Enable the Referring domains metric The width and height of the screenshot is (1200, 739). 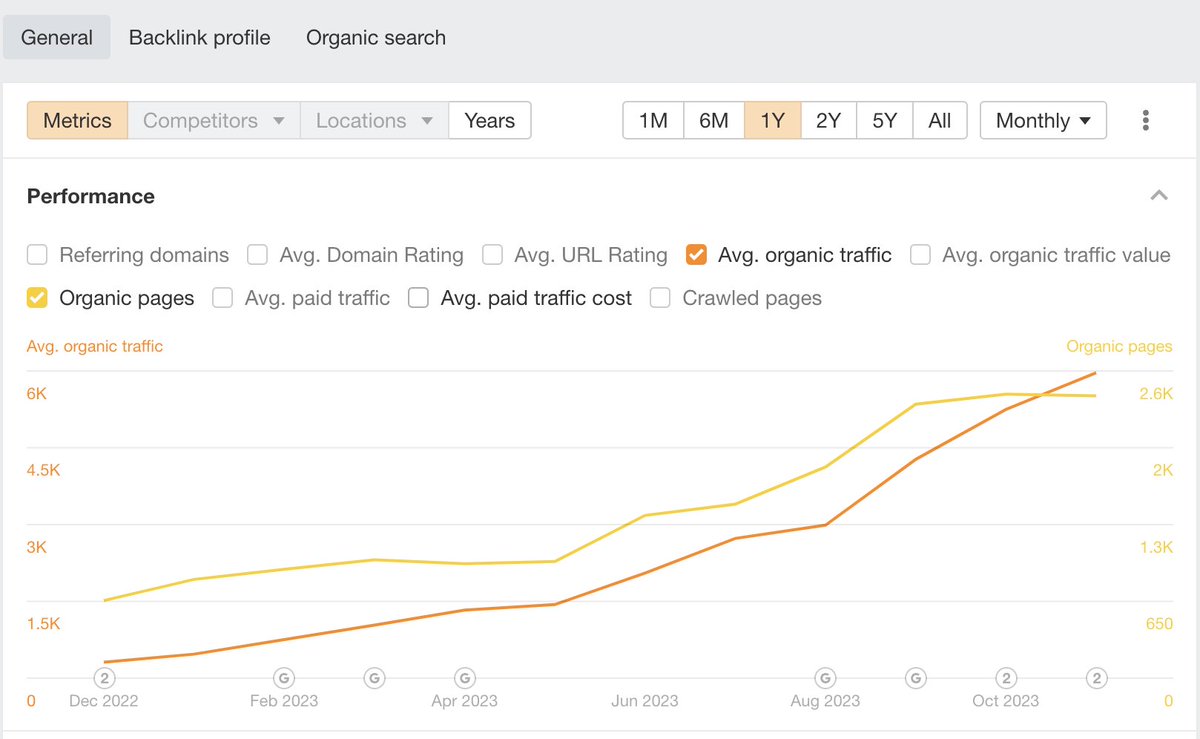(x=37, y=255)
